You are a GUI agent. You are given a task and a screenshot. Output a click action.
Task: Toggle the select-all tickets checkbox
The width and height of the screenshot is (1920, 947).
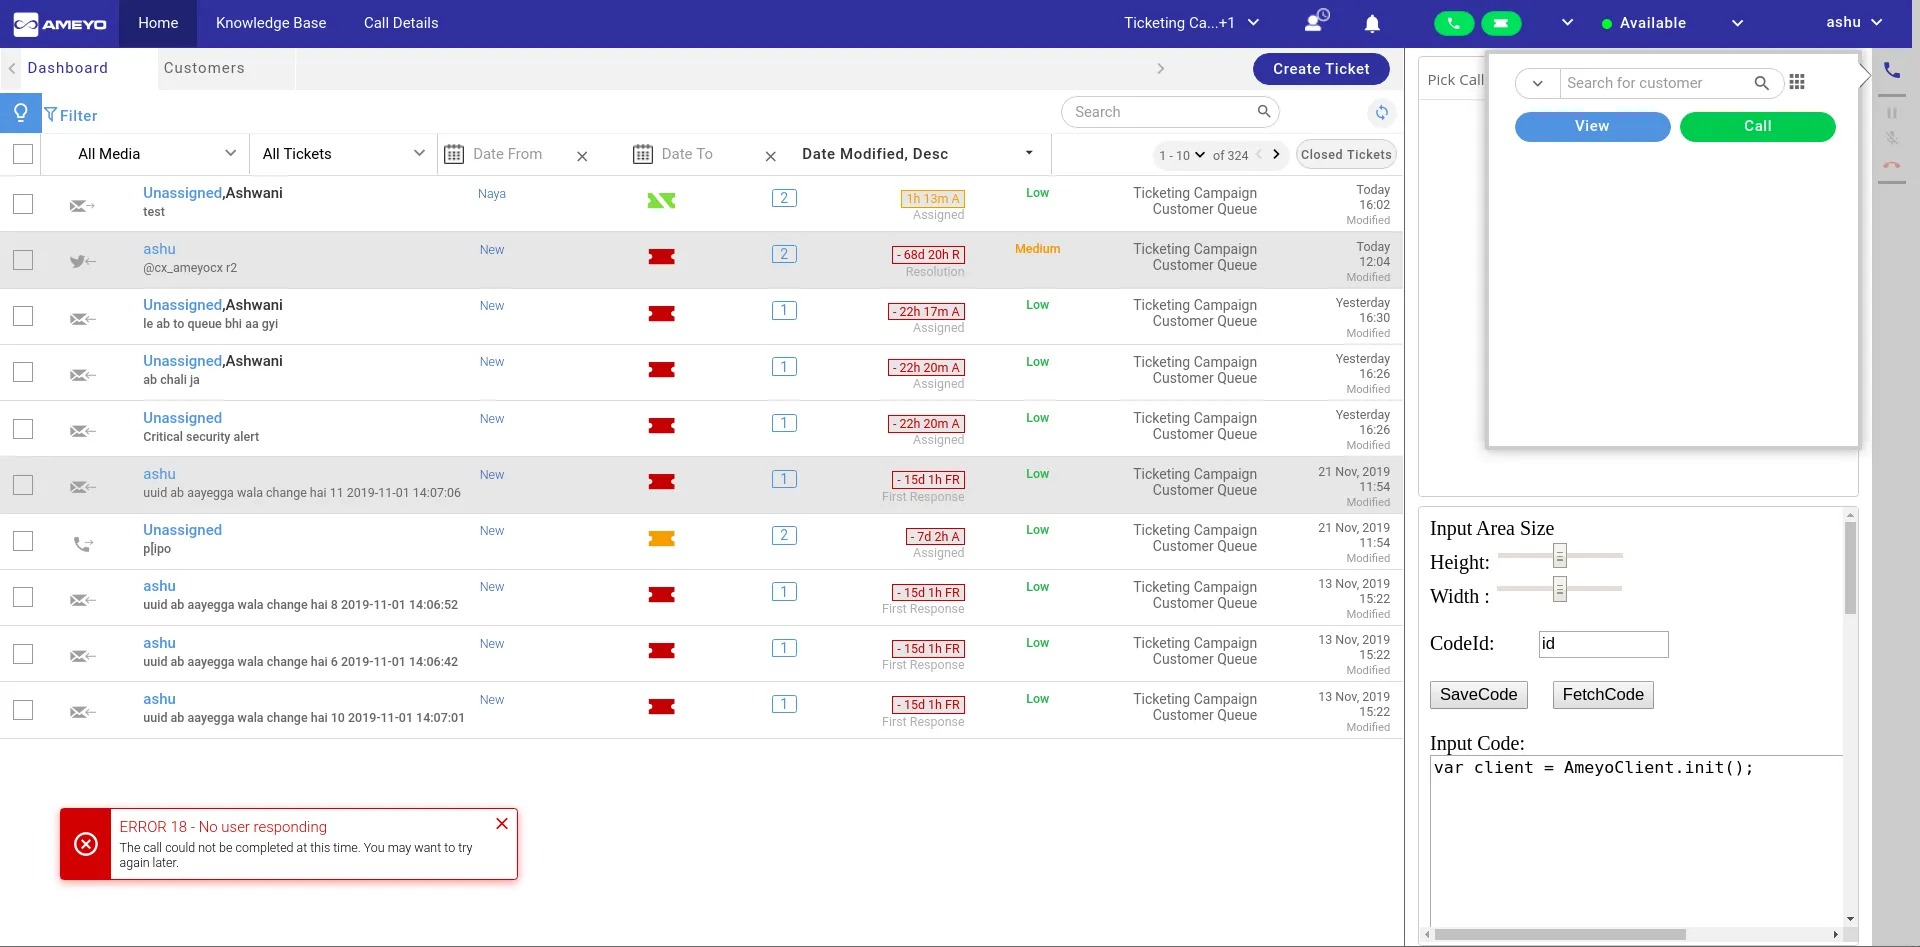tap(23, 154)
